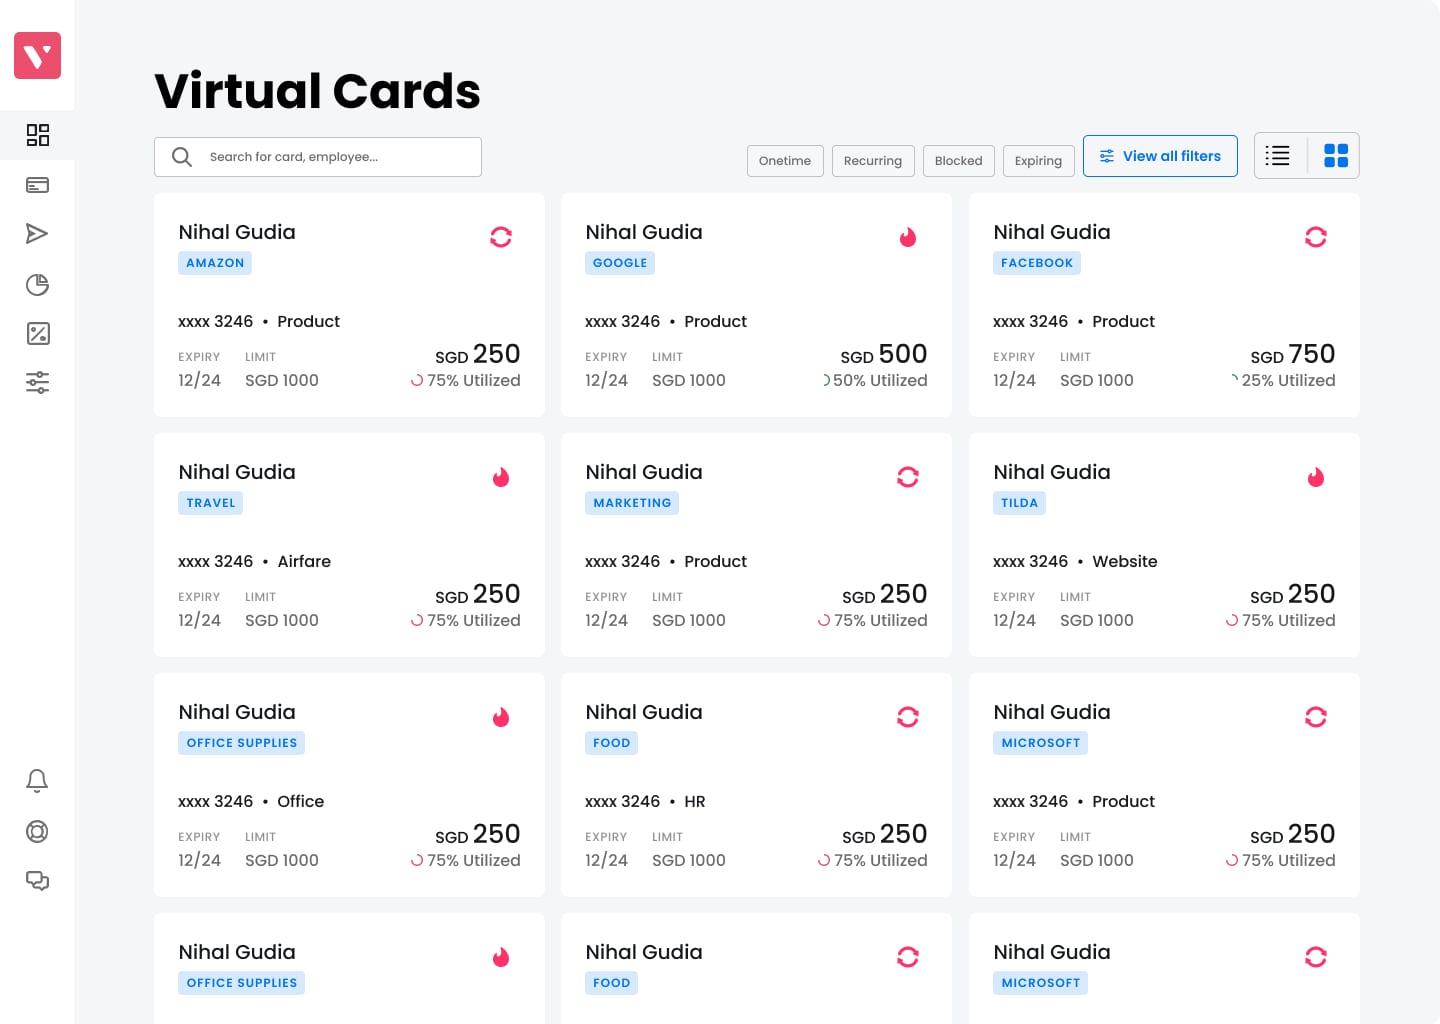The height and width of the screenshot is (1024, 1440).
Task: Click the flame icon on Travel card
Action: (x=501, y=477)
